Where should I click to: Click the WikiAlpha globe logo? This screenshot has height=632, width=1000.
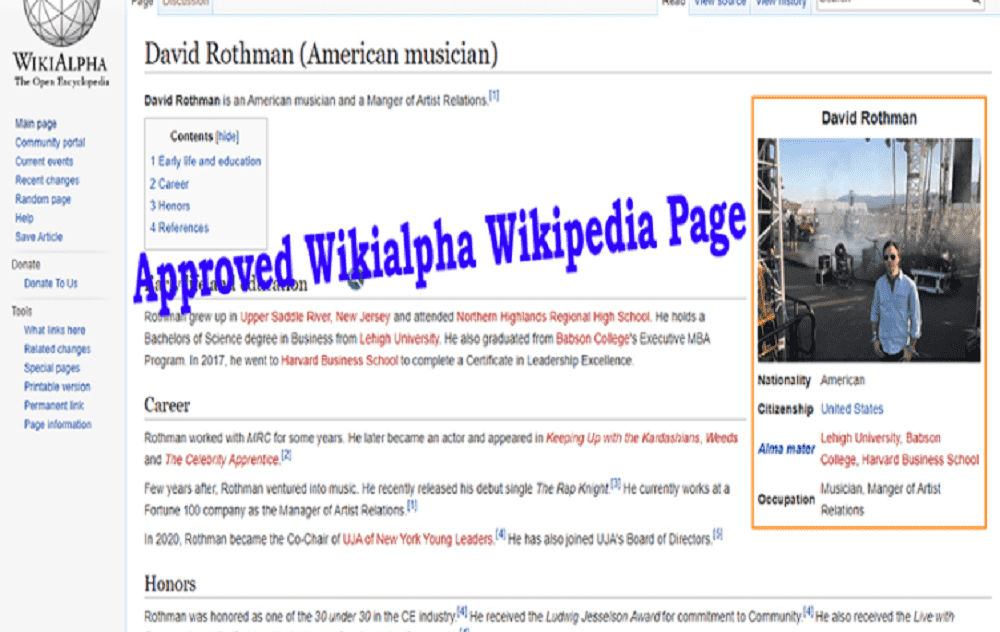pyautogui.click(x=62, y=22)
